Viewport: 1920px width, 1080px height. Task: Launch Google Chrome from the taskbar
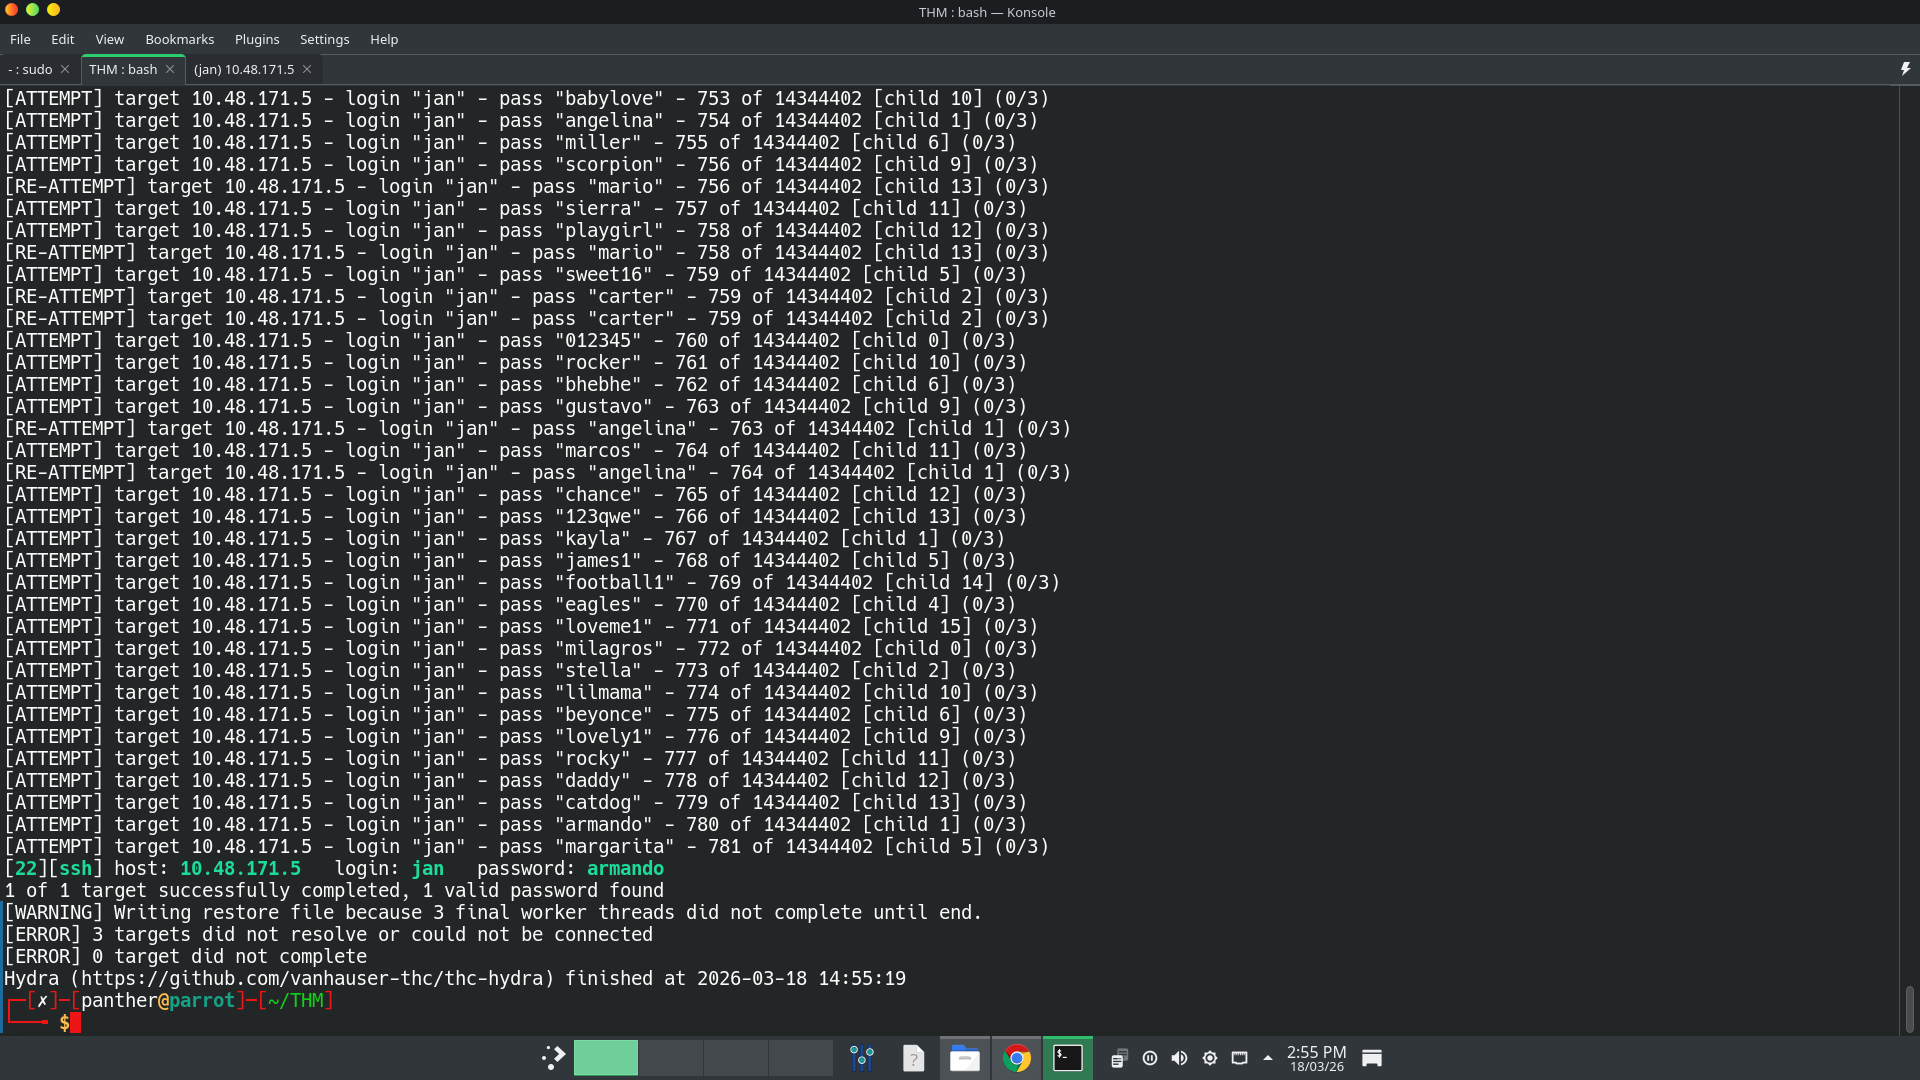[x=1016, y=1057]
